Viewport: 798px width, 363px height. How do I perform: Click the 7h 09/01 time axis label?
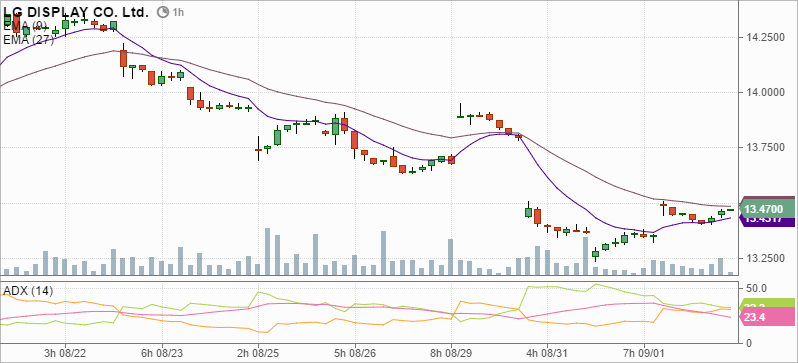tap(644, 352)
